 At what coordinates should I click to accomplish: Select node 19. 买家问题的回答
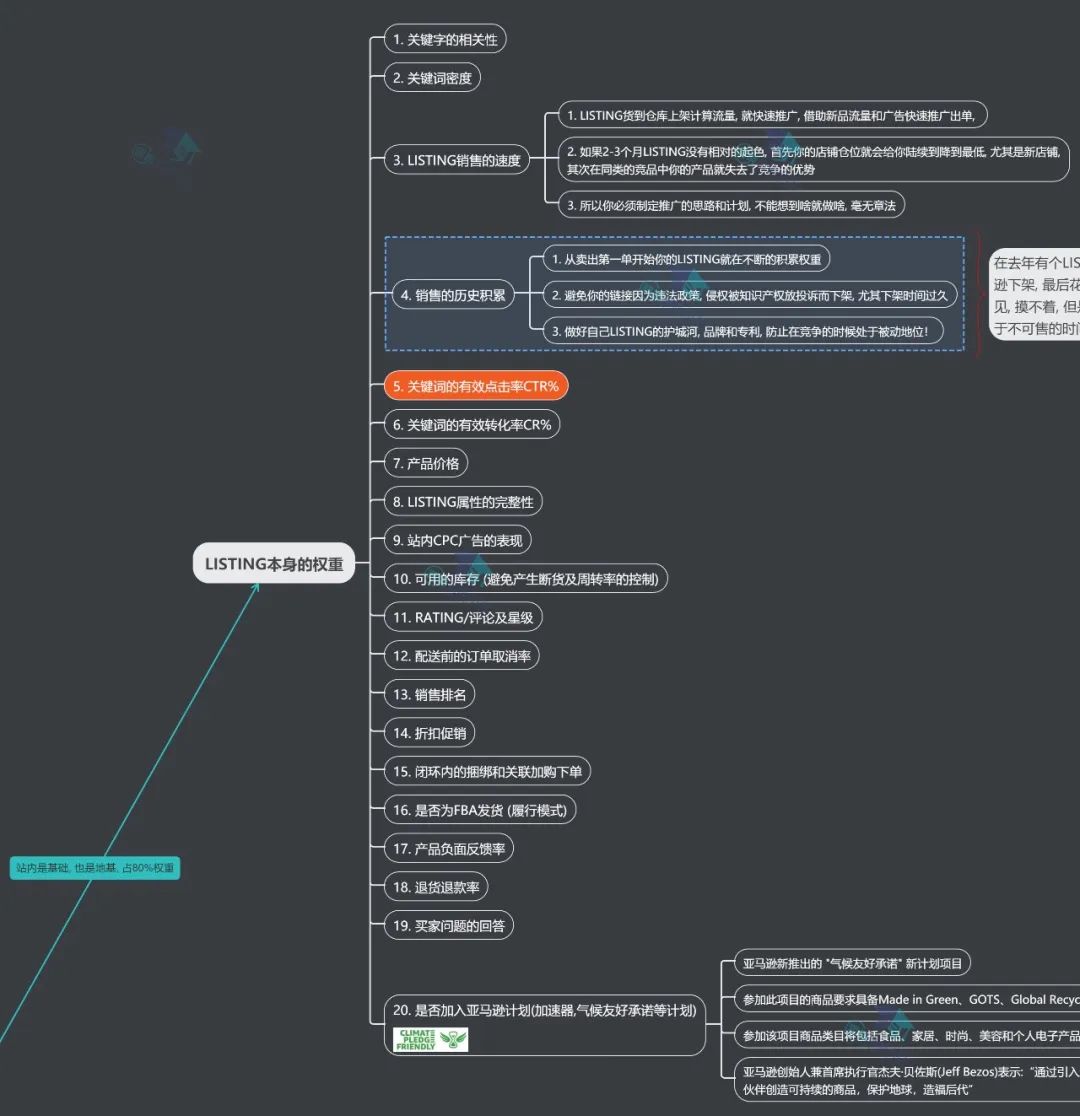coord(449,925)
